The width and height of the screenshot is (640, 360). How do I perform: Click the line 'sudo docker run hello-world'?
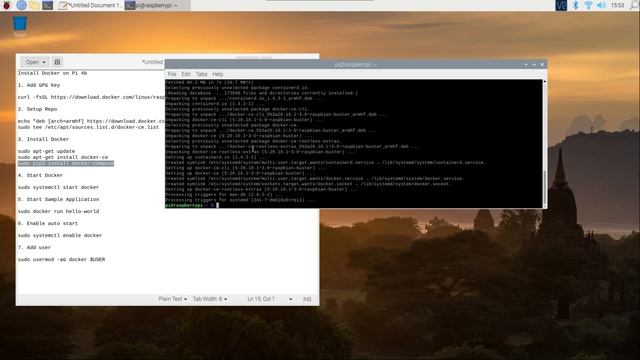58,211
